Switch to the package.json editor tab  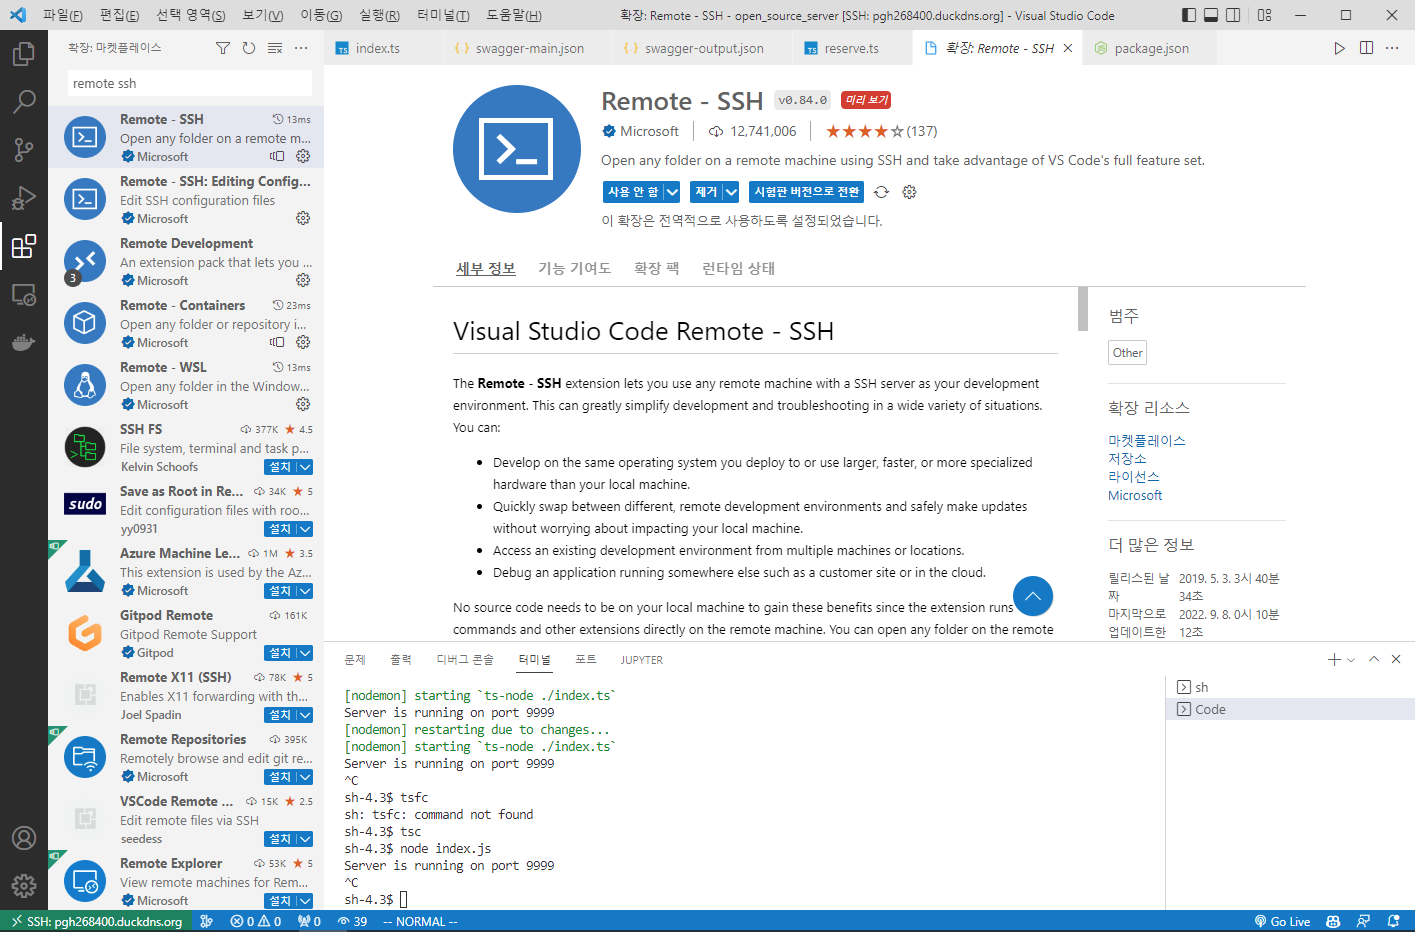(x=1151, y=48)
